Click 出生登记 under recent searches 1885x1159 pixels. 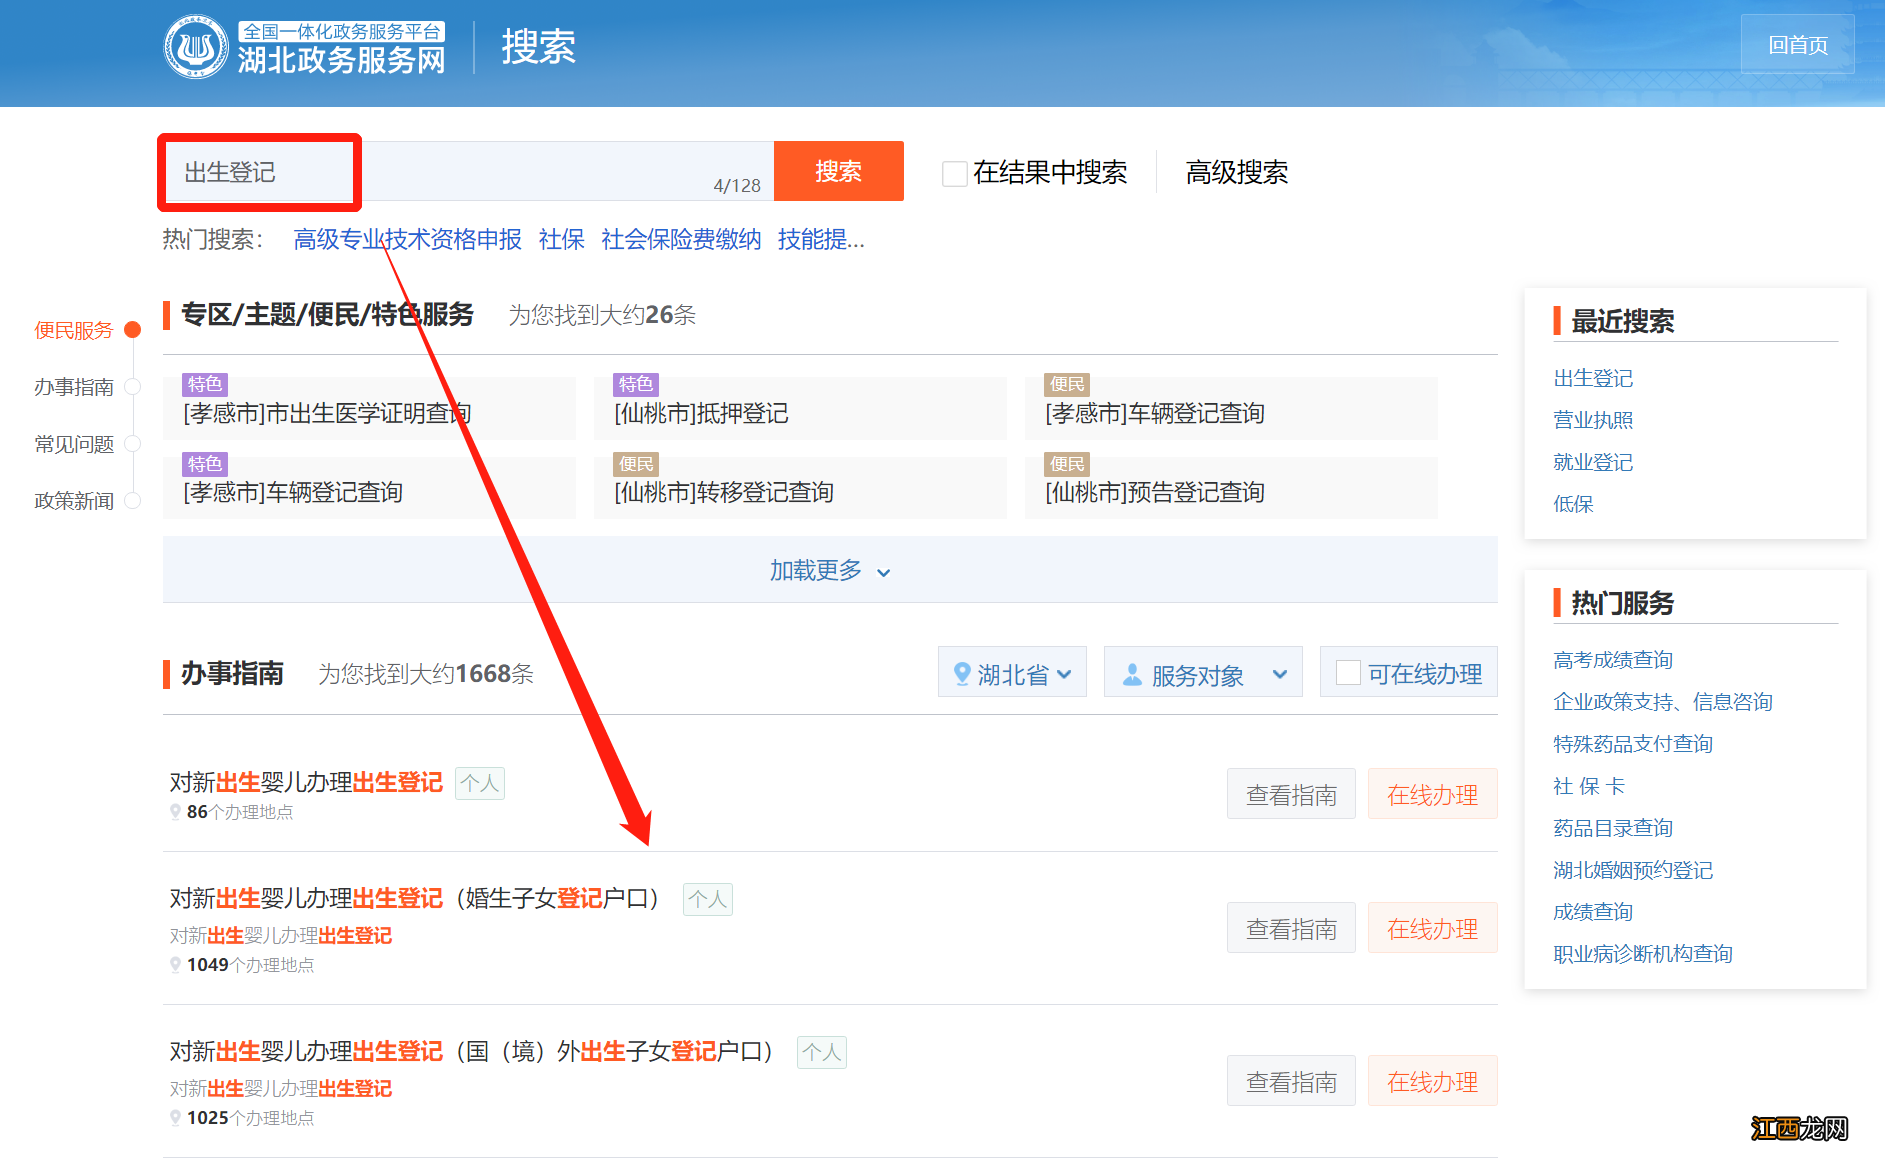tap(1592, 378)
